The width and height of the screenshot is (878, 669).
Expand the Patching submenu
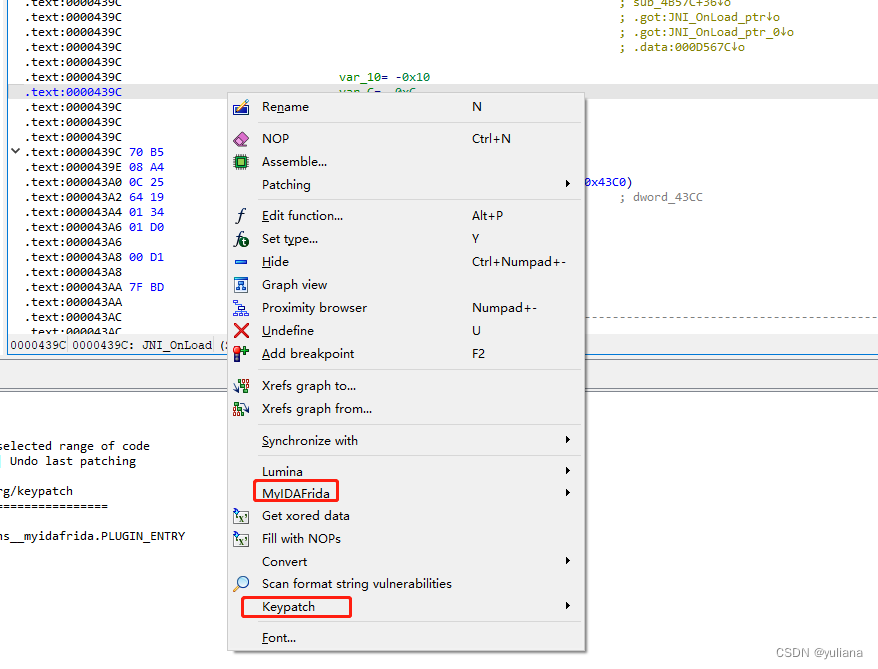coord(300,184)
